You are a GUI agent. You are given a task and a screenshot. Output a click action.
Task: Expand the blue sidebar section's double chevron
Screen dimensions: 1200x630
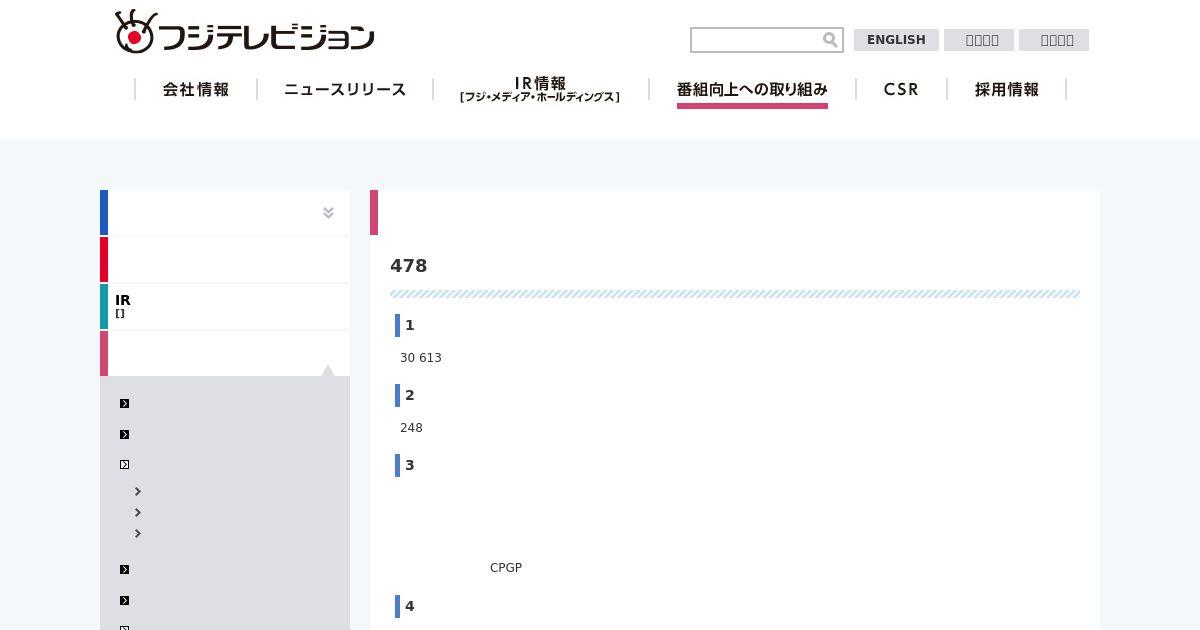coord(328,213)
